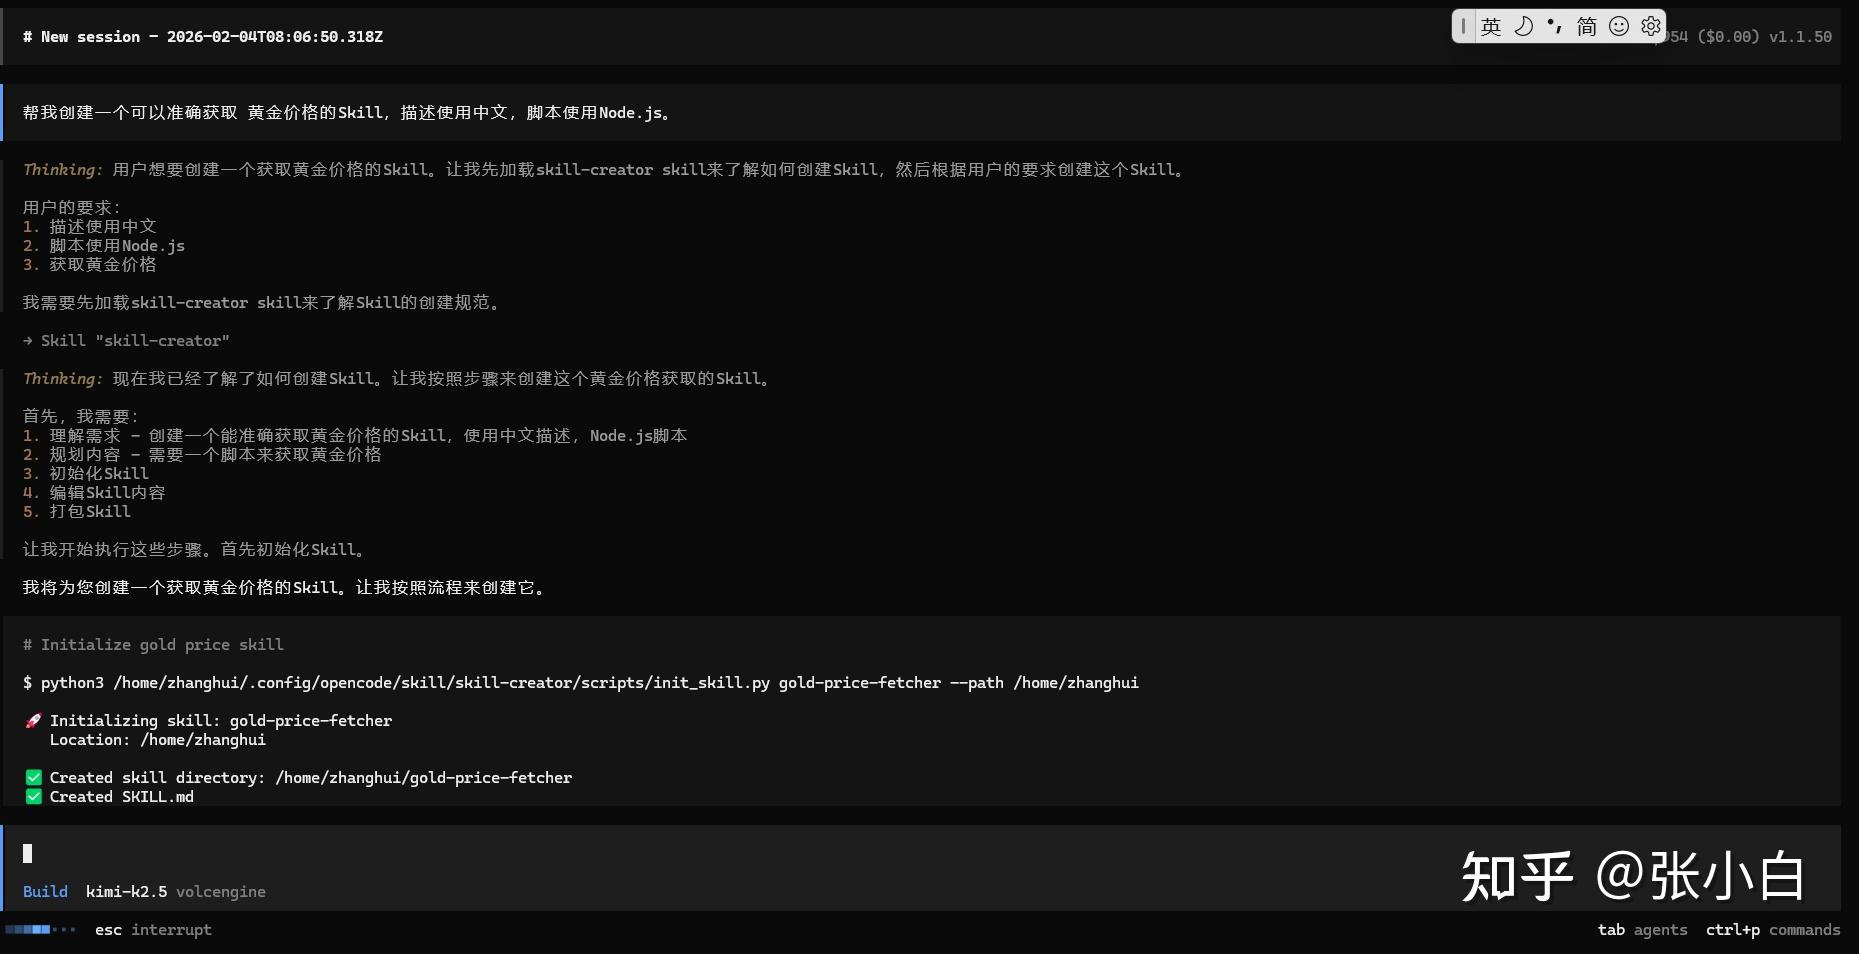Switch the 简 simplified Chinese toggle

point(1586,27)
